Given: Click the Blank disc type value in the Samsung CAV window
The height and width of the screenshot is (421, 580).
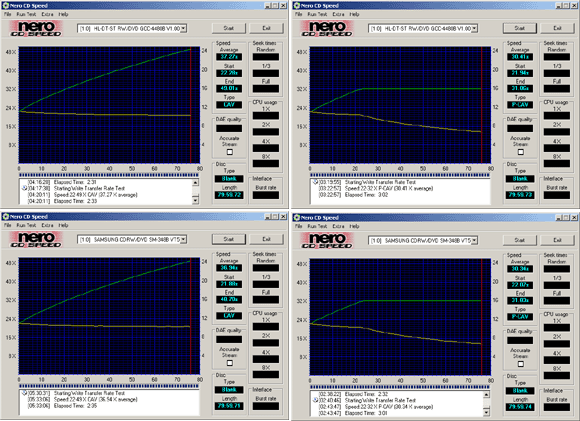Looking at the screenshot, I should point(229,390).
